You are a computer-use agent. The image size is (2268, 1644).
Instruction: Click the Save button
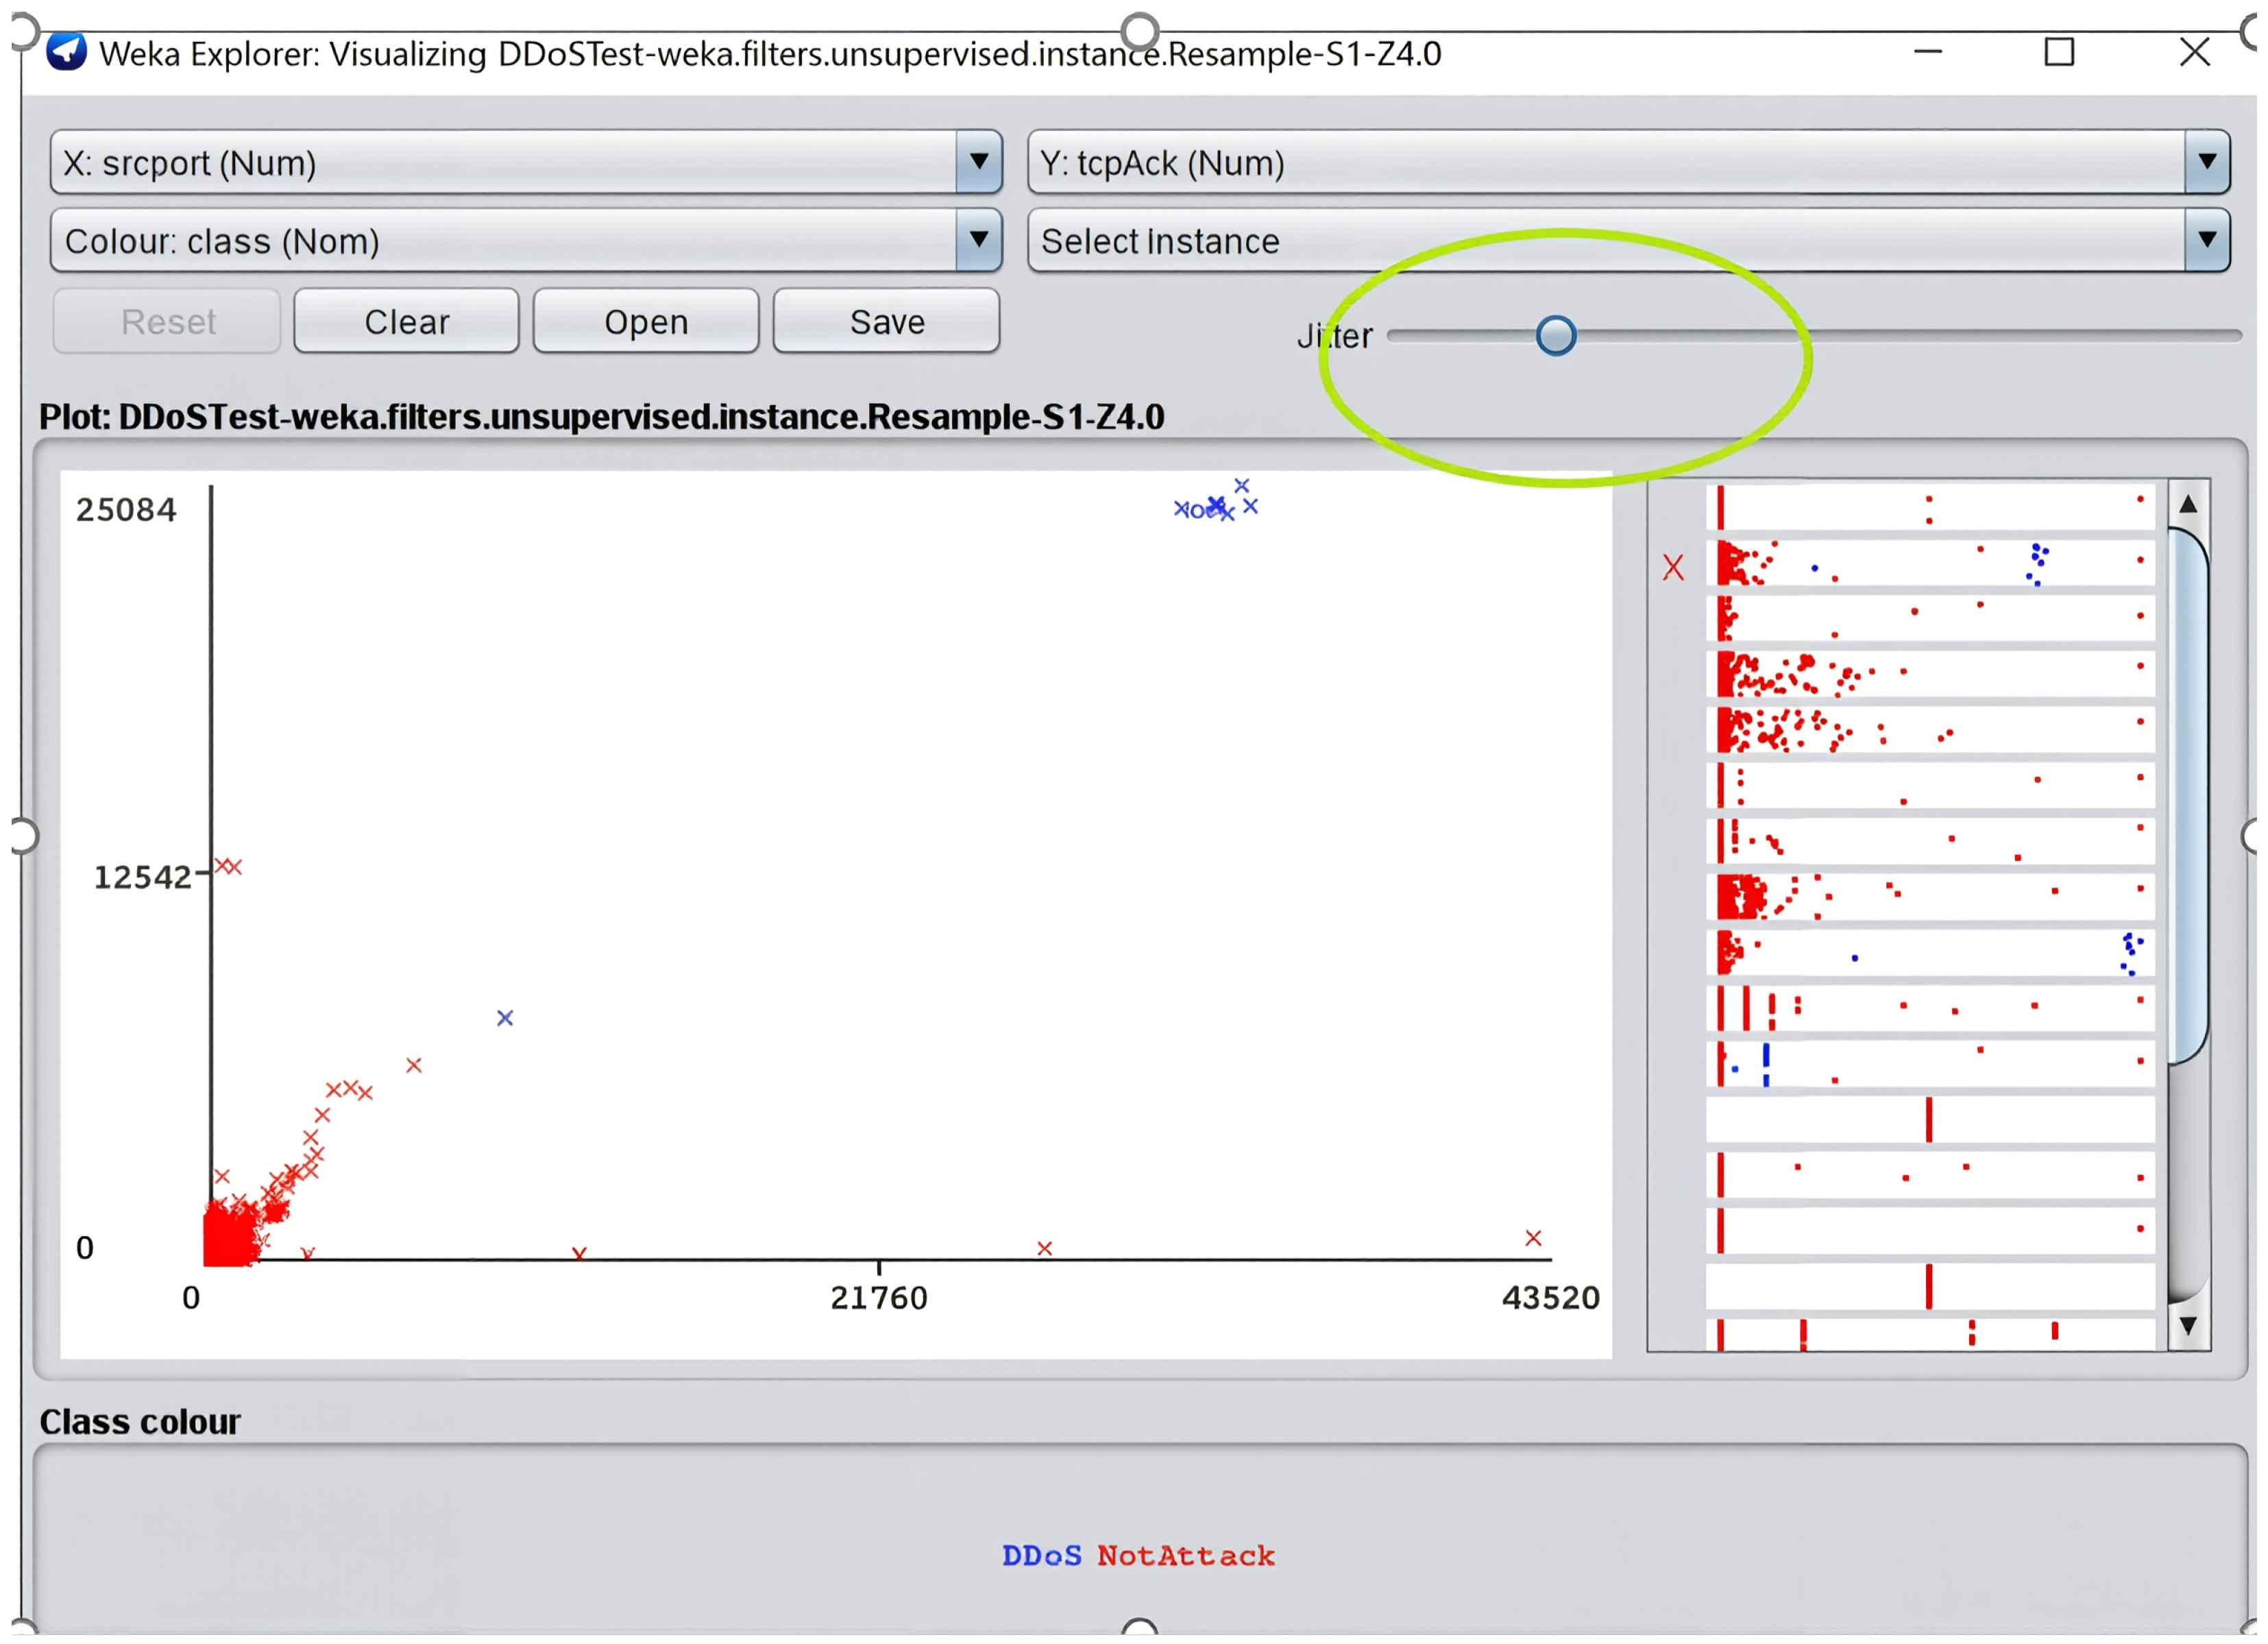pos(887,322)
